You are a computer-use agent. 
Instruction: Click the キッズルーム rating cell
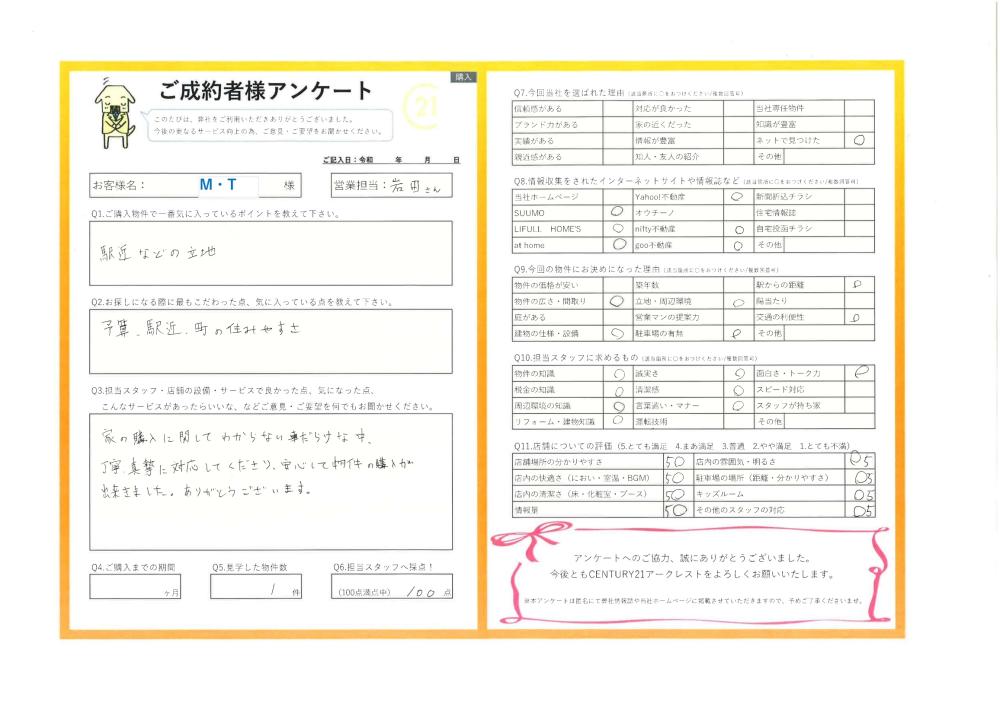point(859,494)
